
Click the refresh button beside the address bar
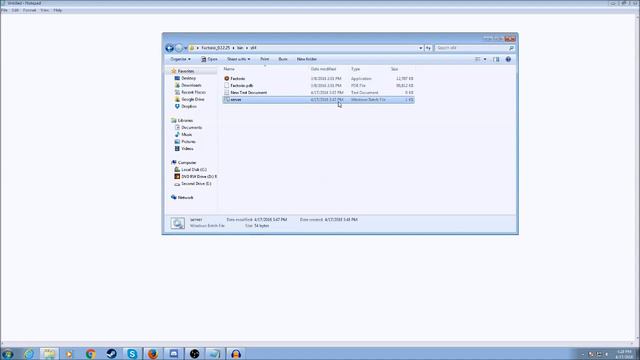(x=428, y=48)
